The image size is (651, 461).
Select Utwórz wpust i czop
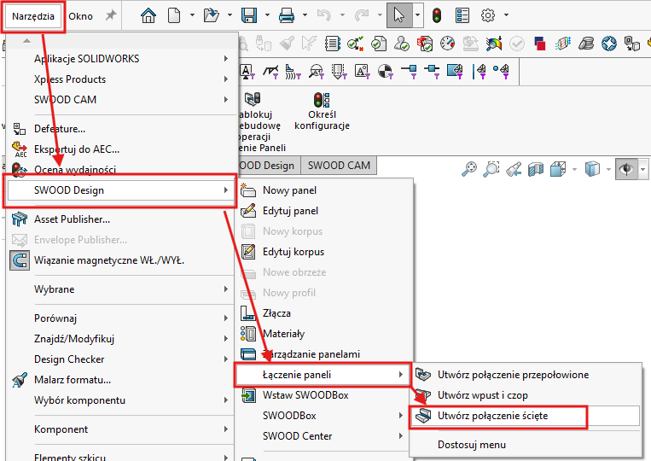[x=482, y=395]
